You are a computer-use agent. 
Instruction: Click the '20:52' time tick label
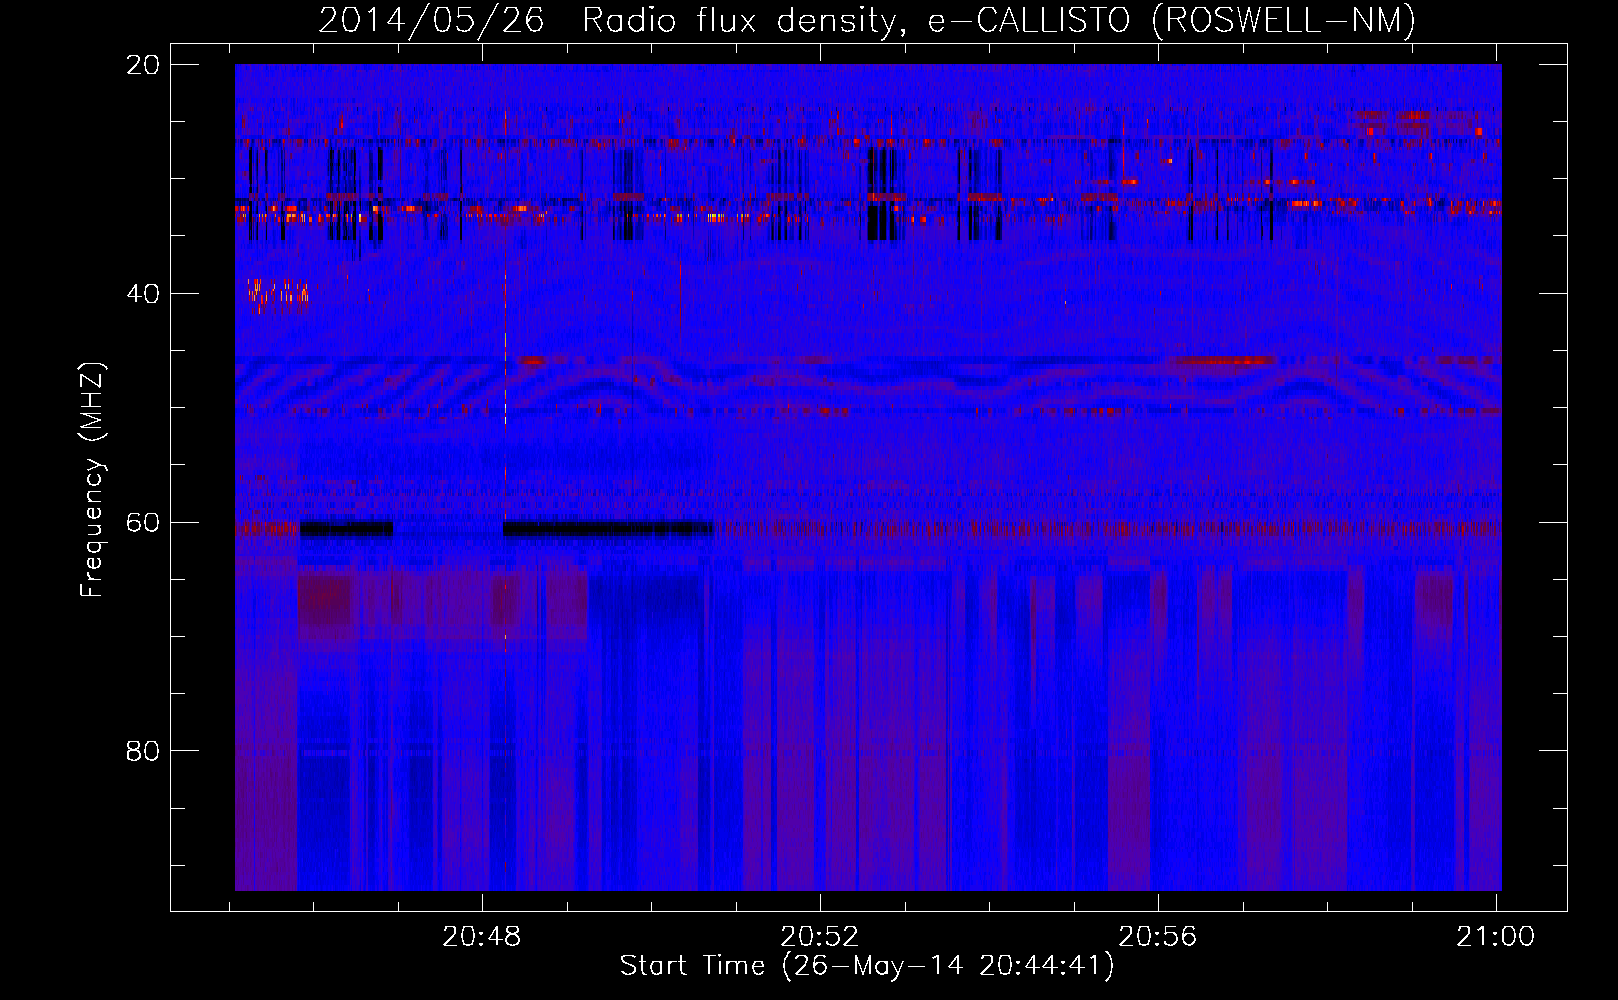coord(820,937)
